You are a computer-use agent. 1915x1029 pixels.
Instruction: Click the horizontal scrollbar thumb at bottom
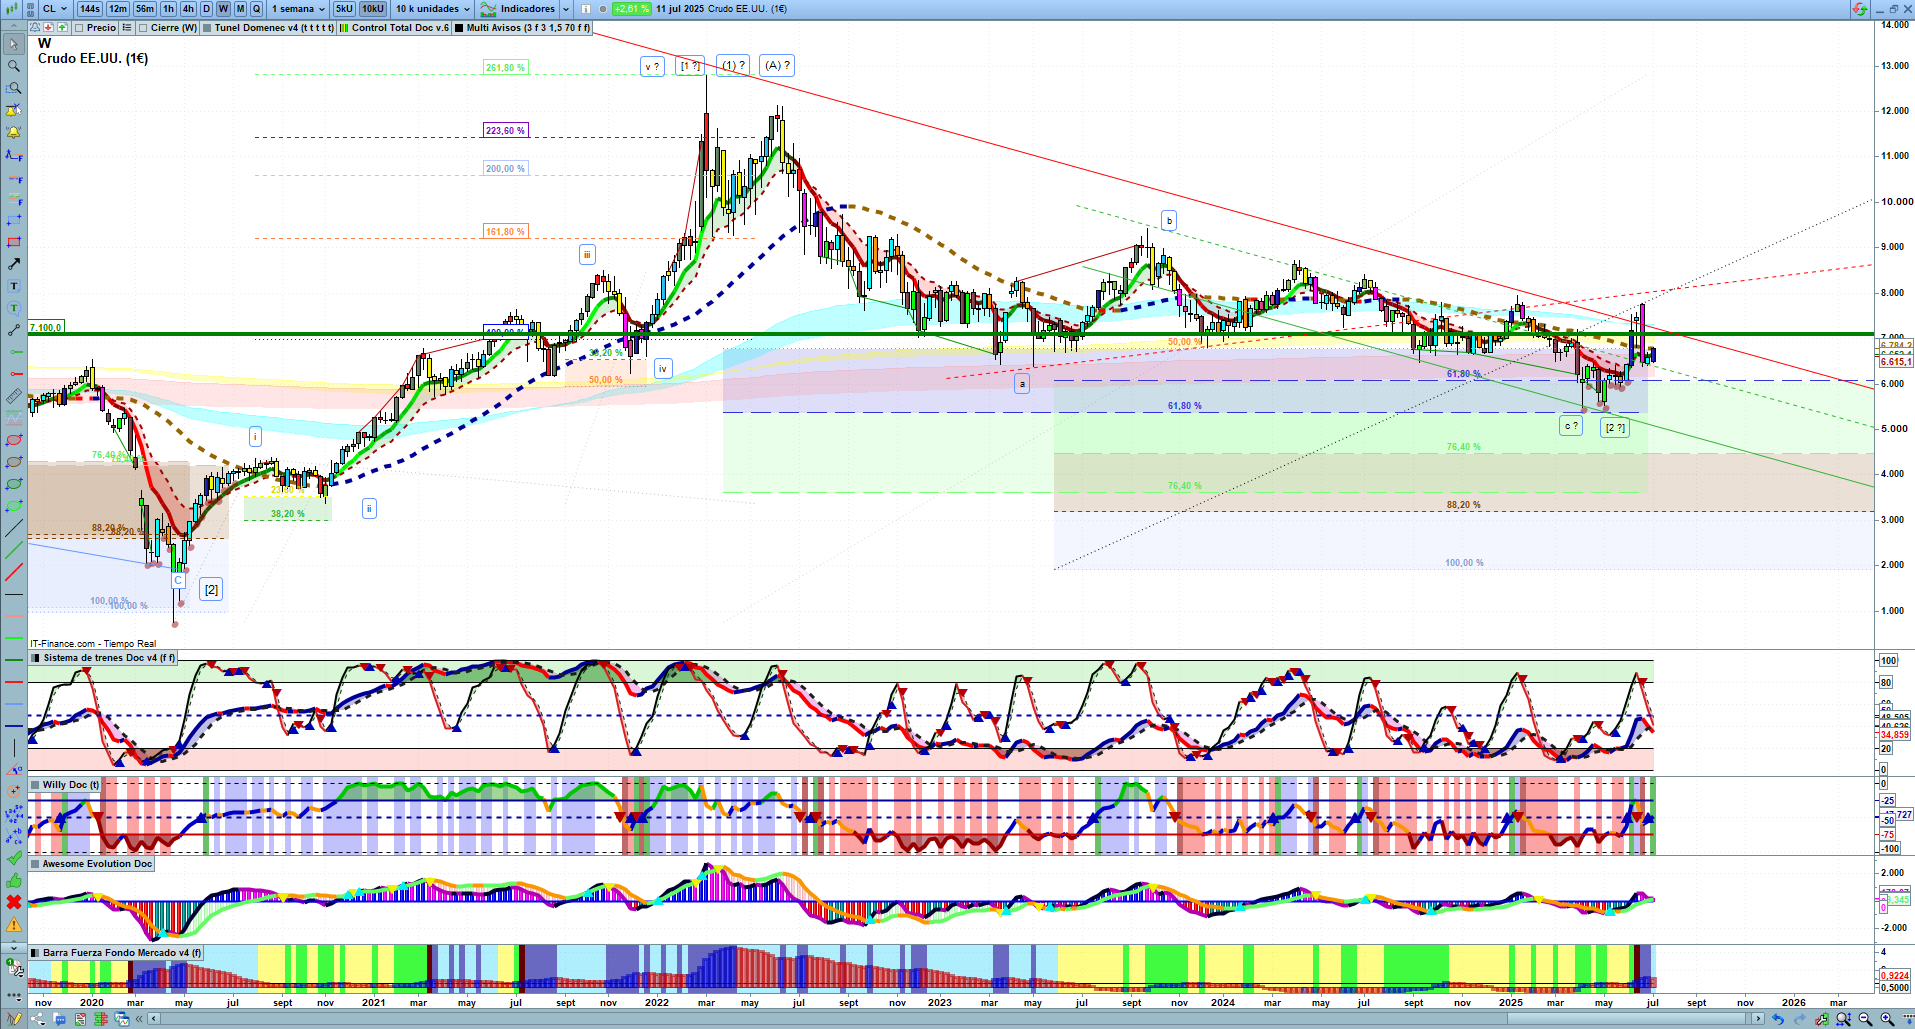click(x=1628, y=1019)
